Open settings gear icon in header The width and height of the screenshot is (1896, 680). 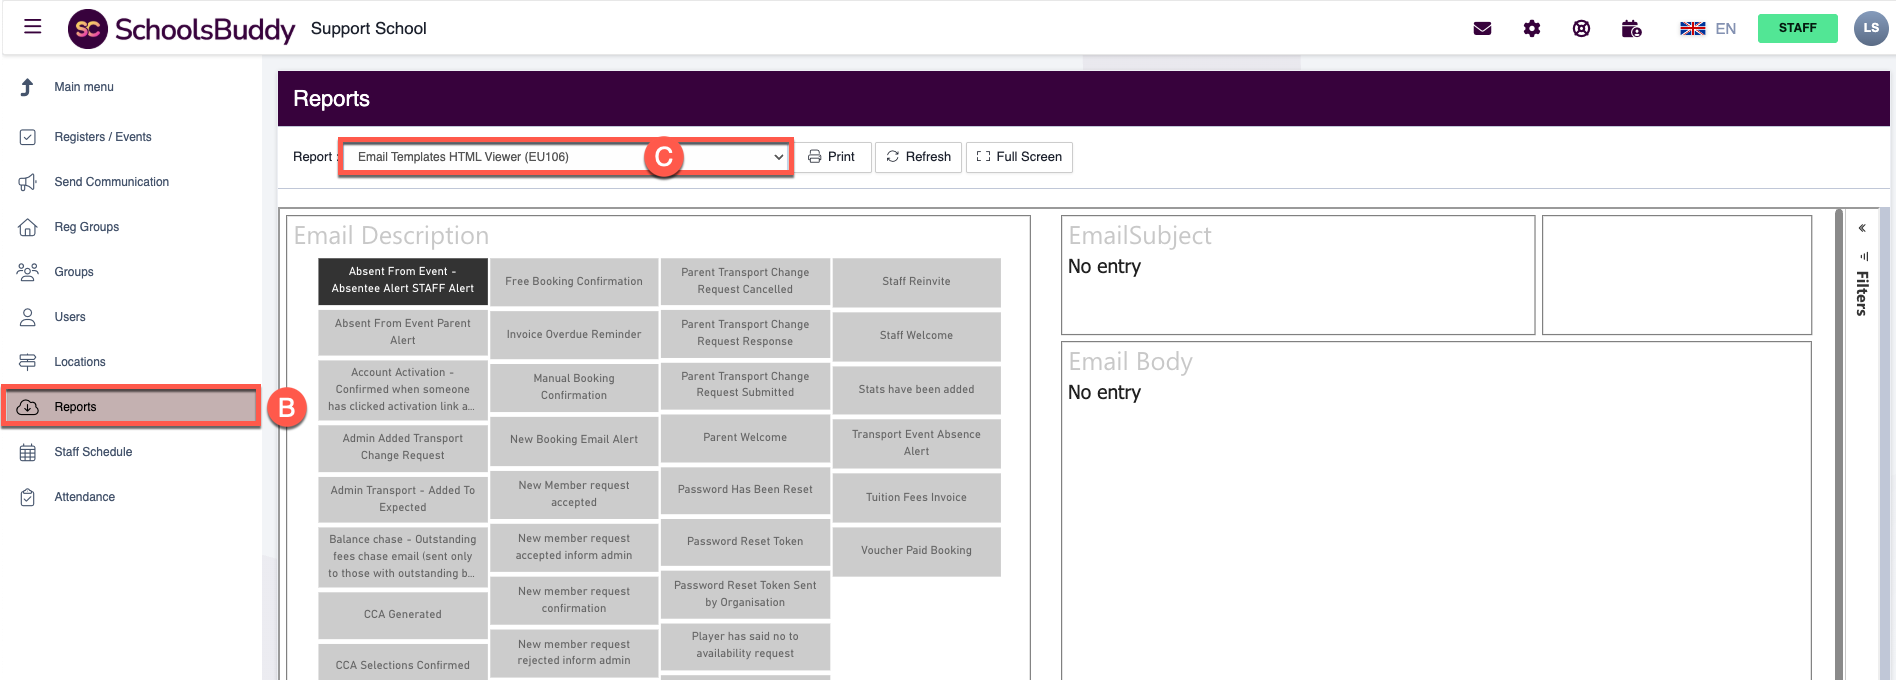1532,28
